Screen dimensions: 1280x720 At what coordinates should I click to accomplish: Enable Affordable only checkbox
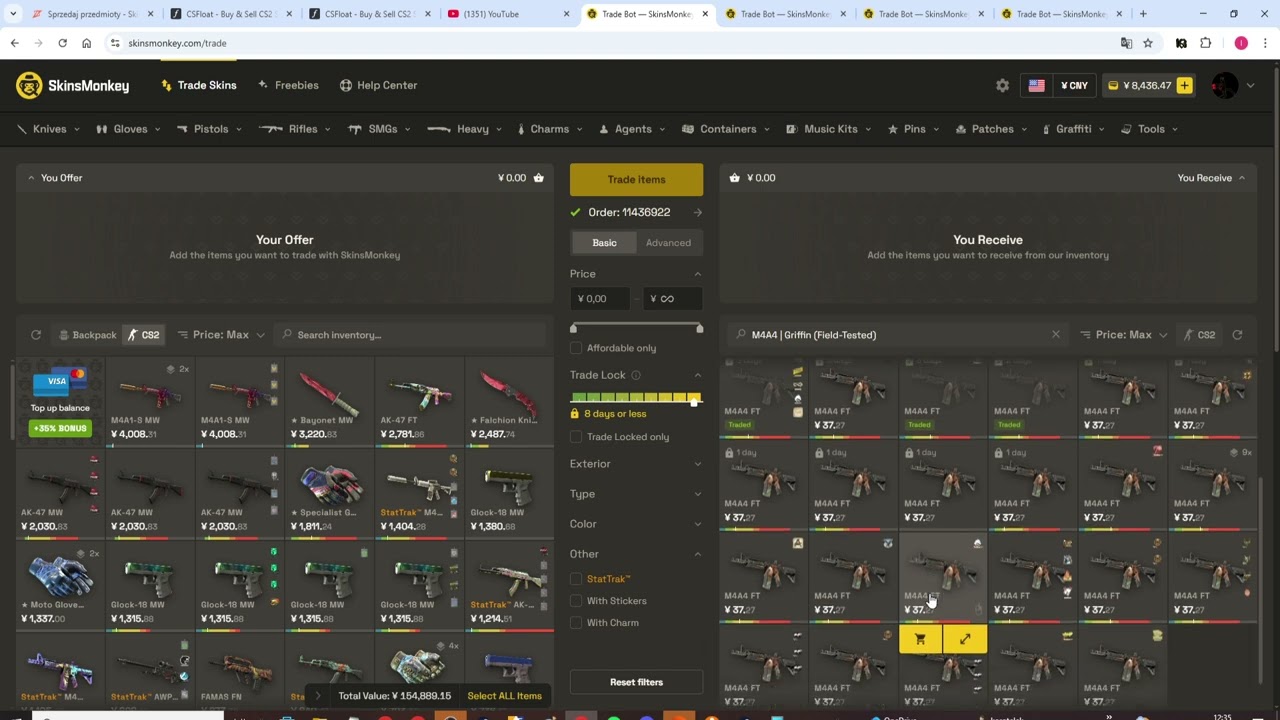click(576, 348)
